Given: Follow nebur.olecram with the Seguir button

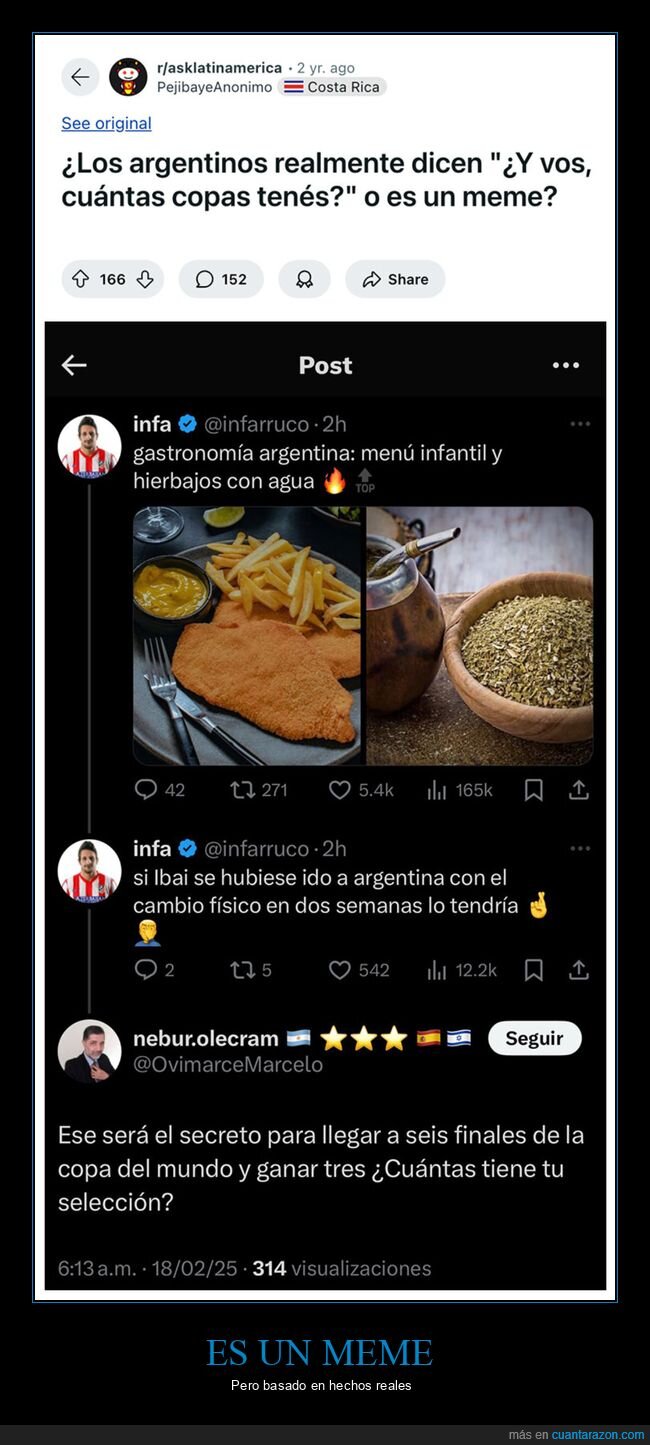Looking at the screenshot, I should click(534, 1038).
